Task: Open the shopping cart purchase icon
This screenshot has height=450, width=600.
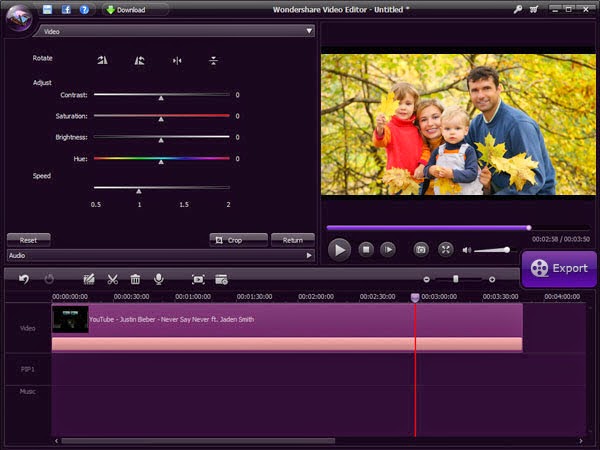Action: (x=534, y=10)
